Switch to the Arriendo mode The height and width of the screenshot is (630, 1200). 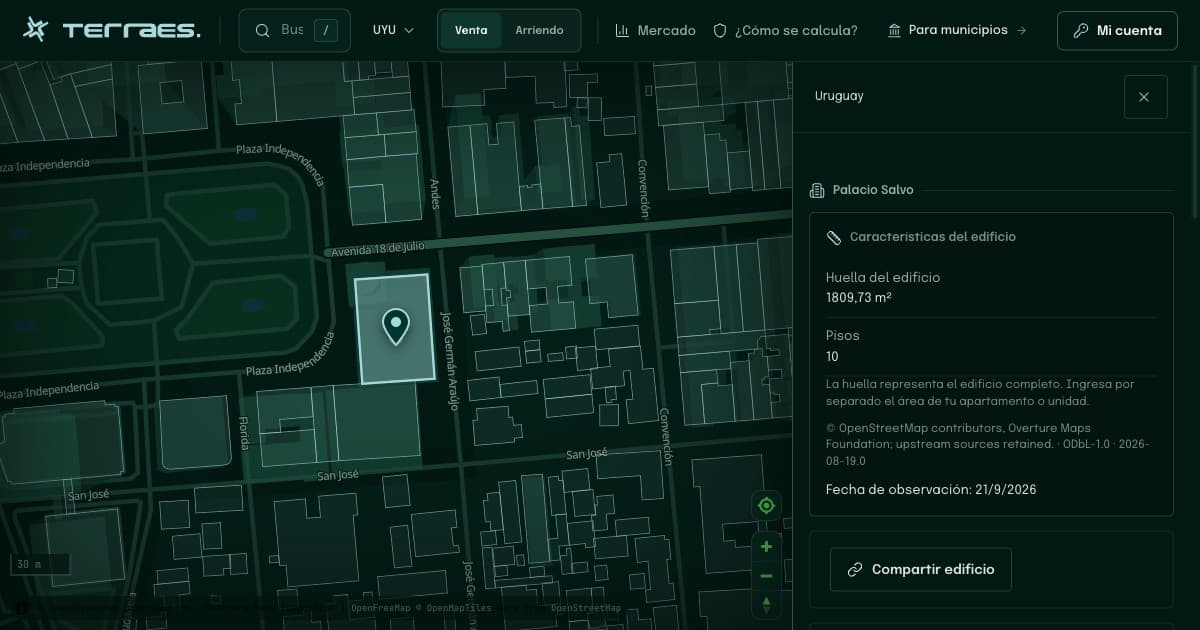[539, 30]
